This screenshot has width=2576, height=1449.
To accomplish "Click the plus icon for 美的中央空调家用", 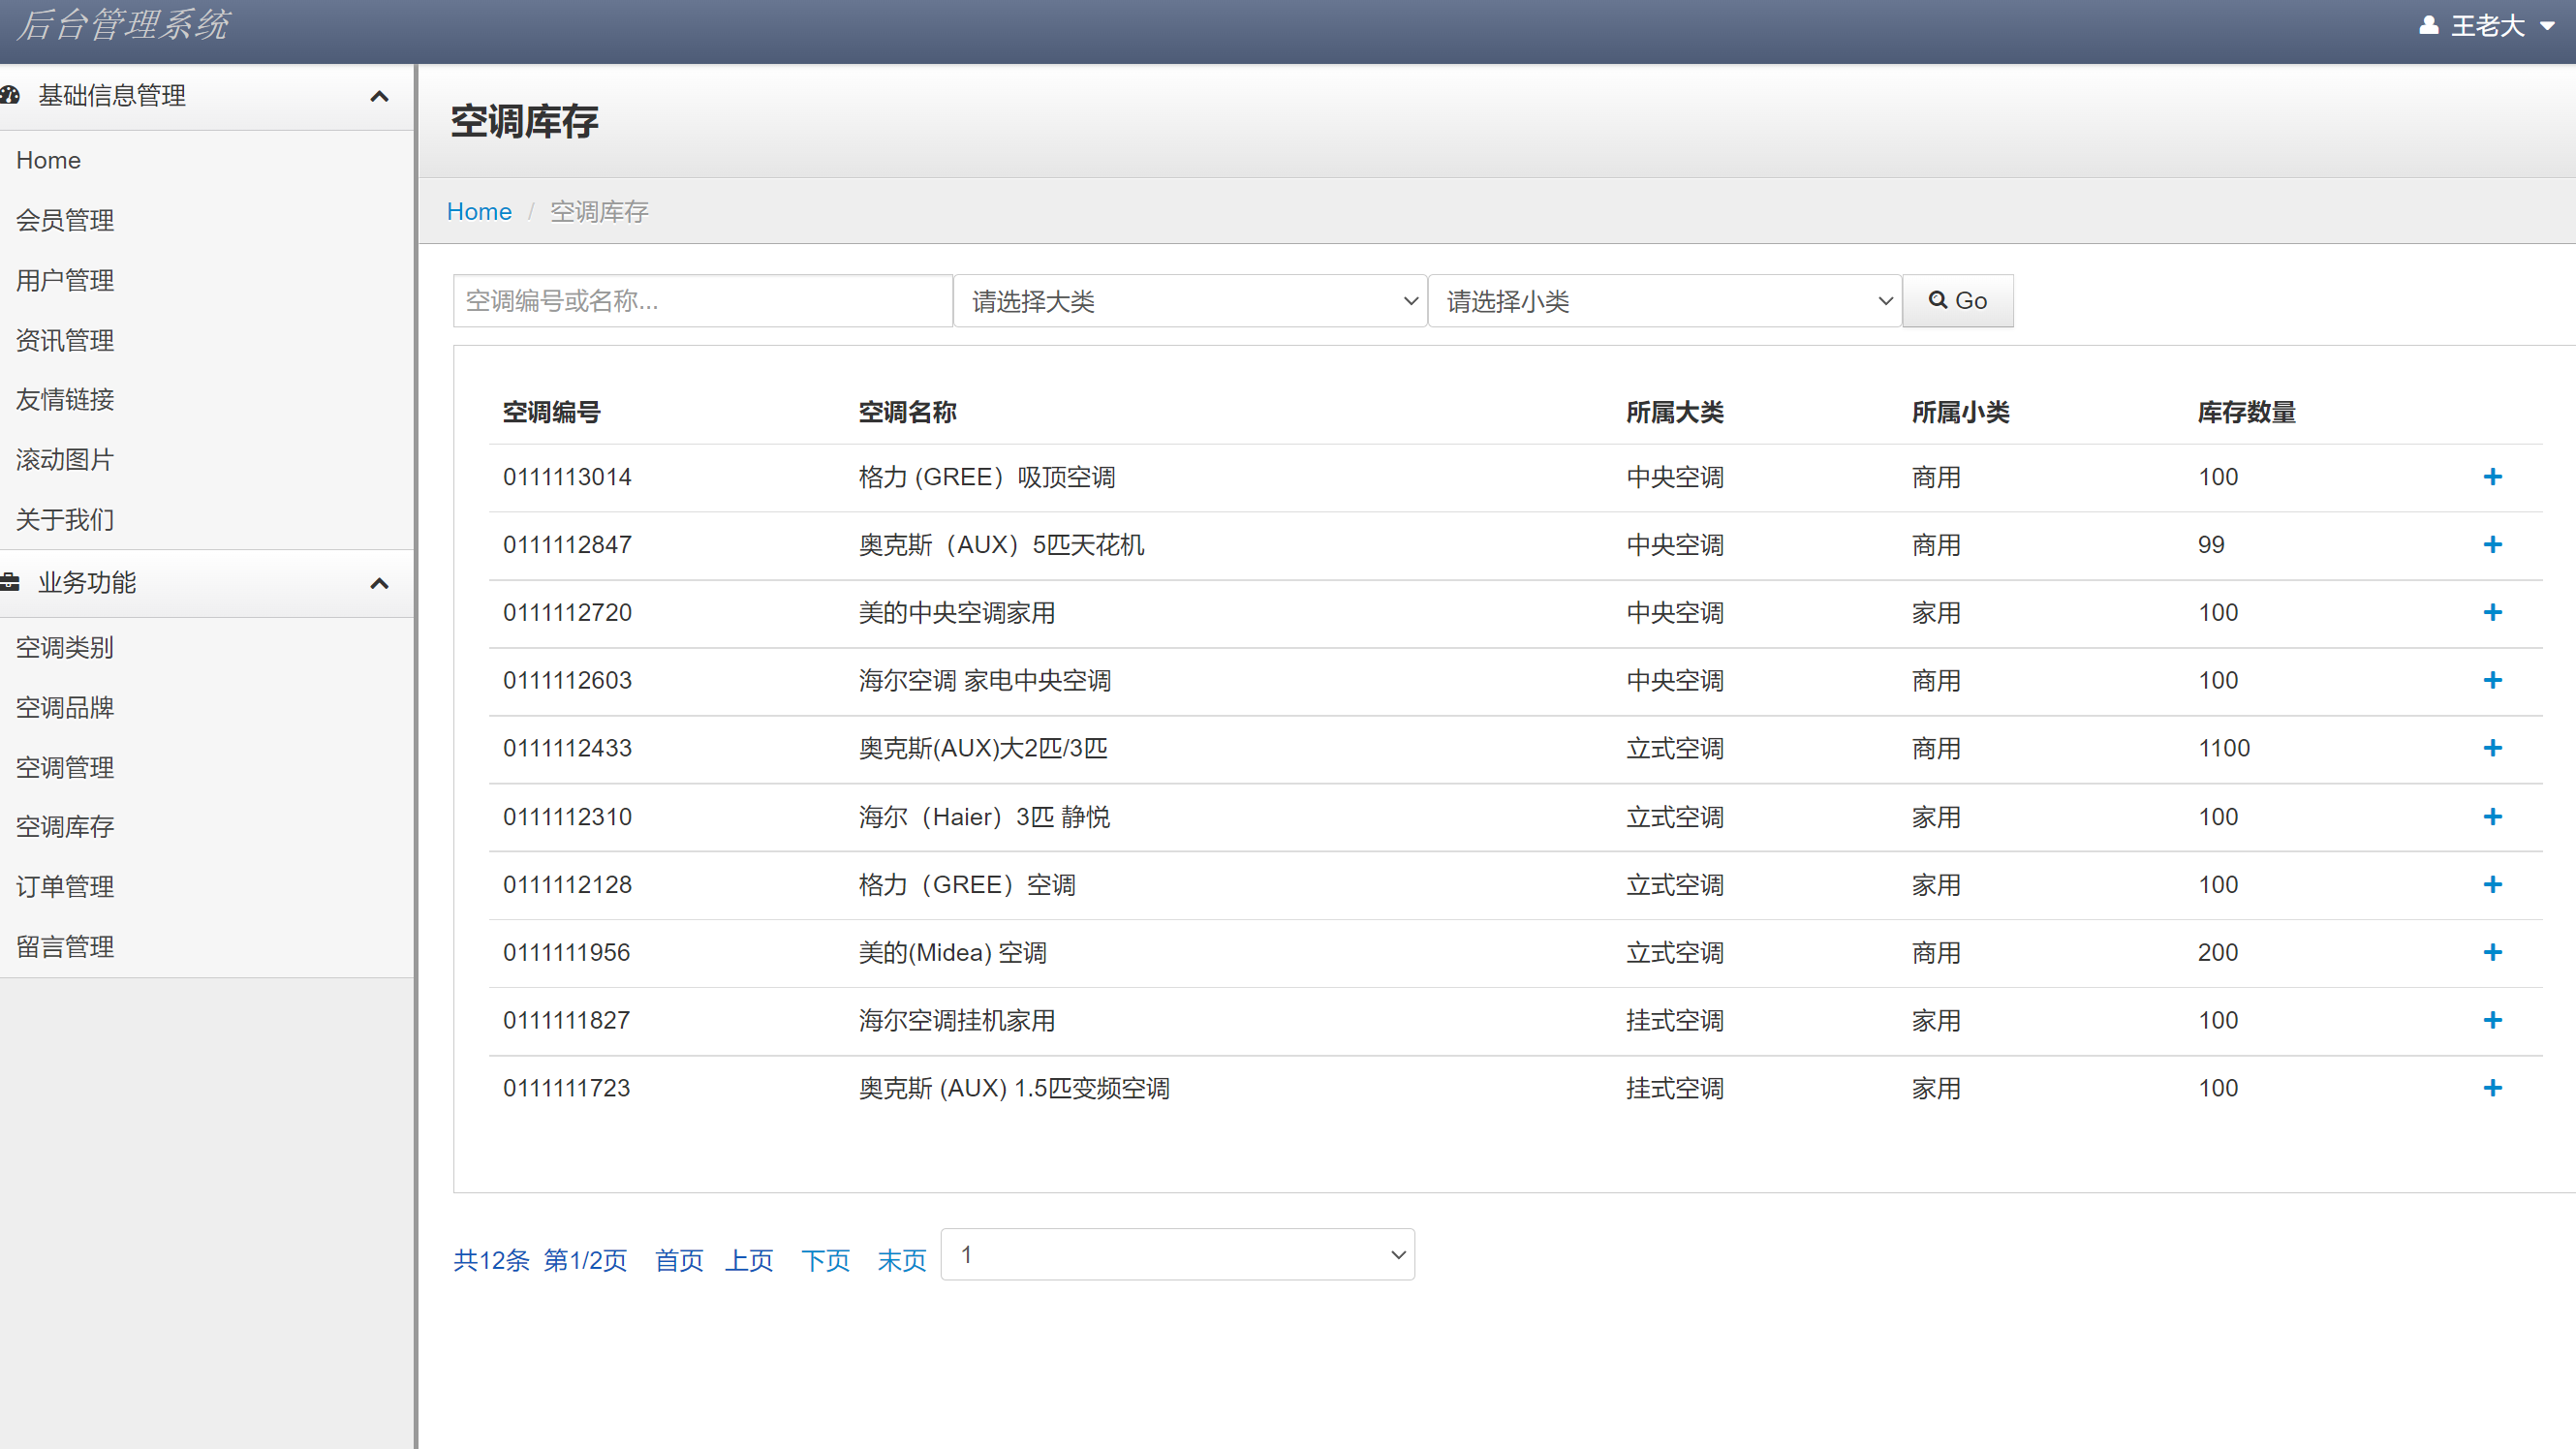I will (x=2492, y=612).
